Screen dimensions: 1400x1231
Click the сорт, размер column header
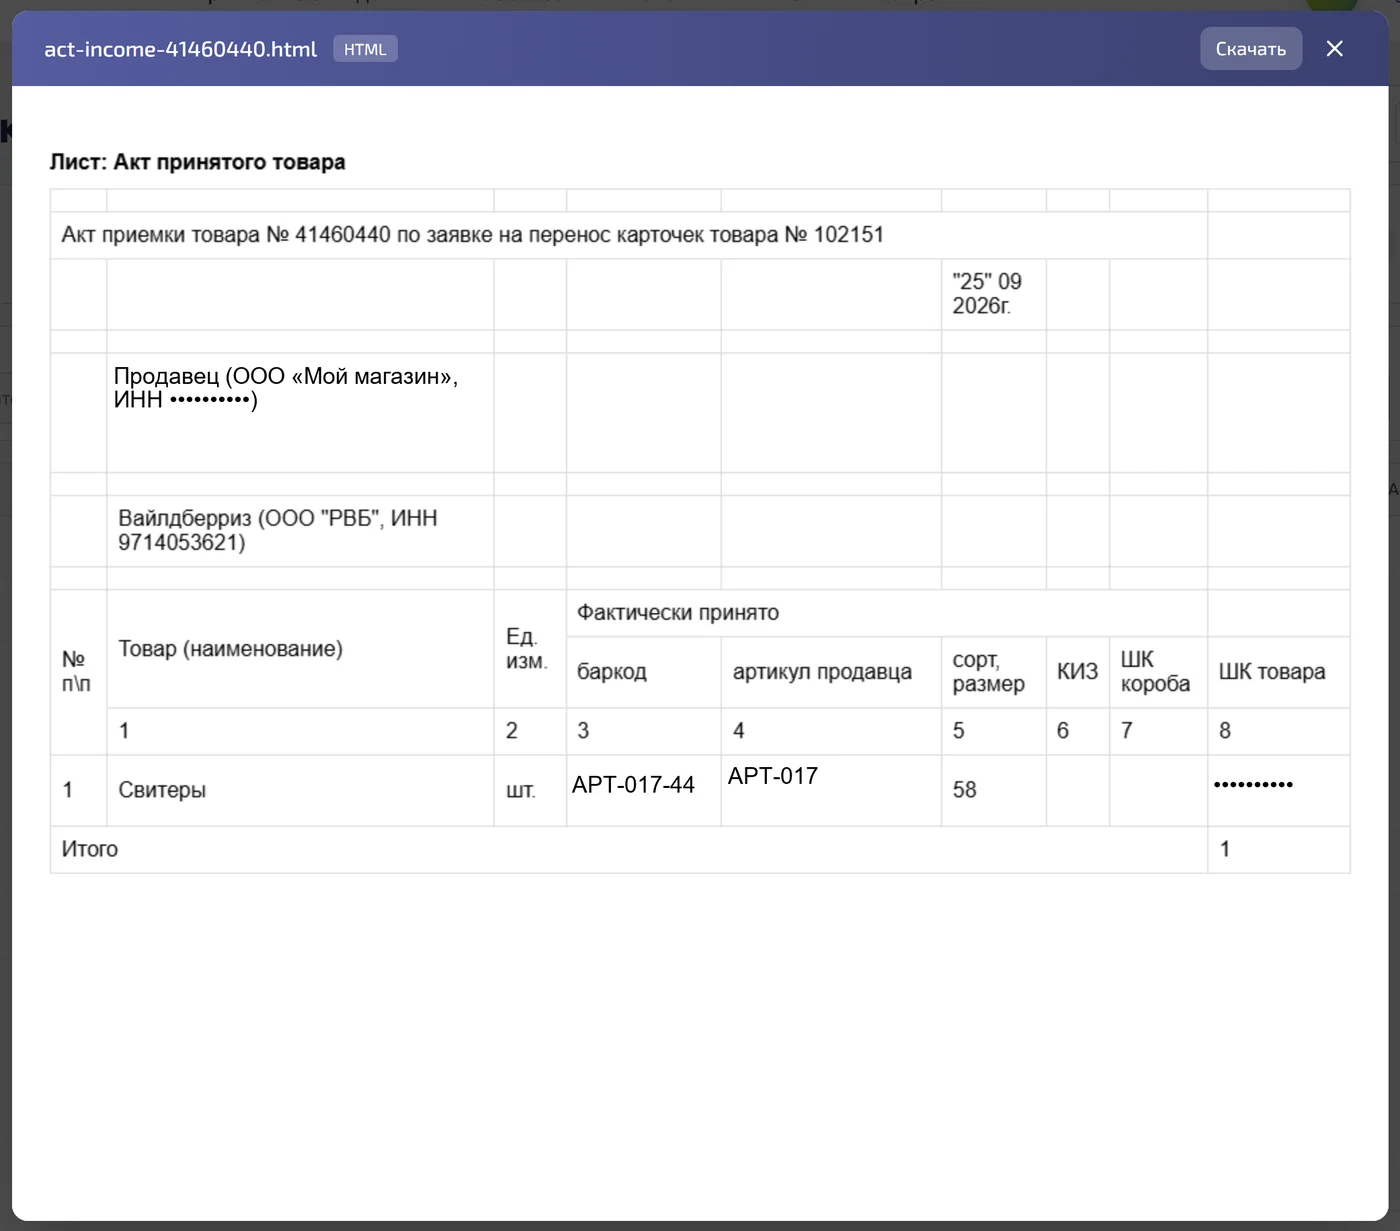pos(993,672)
